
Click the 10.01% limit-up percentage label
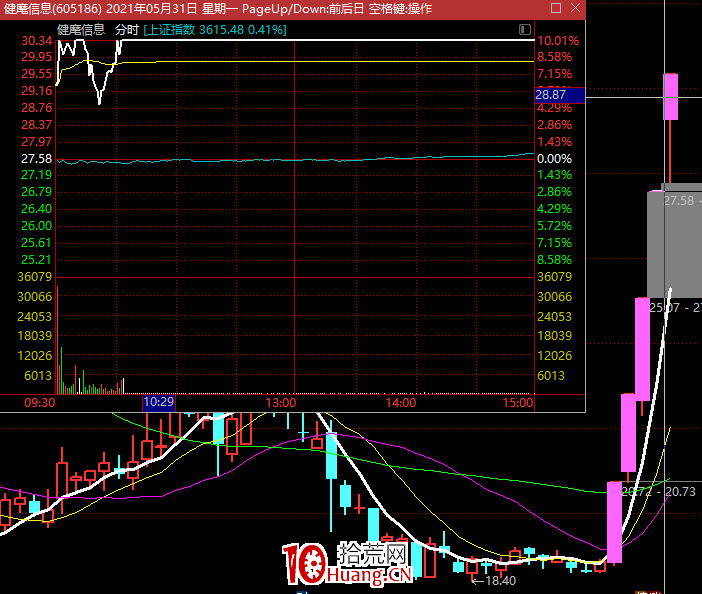pos(557,41)
